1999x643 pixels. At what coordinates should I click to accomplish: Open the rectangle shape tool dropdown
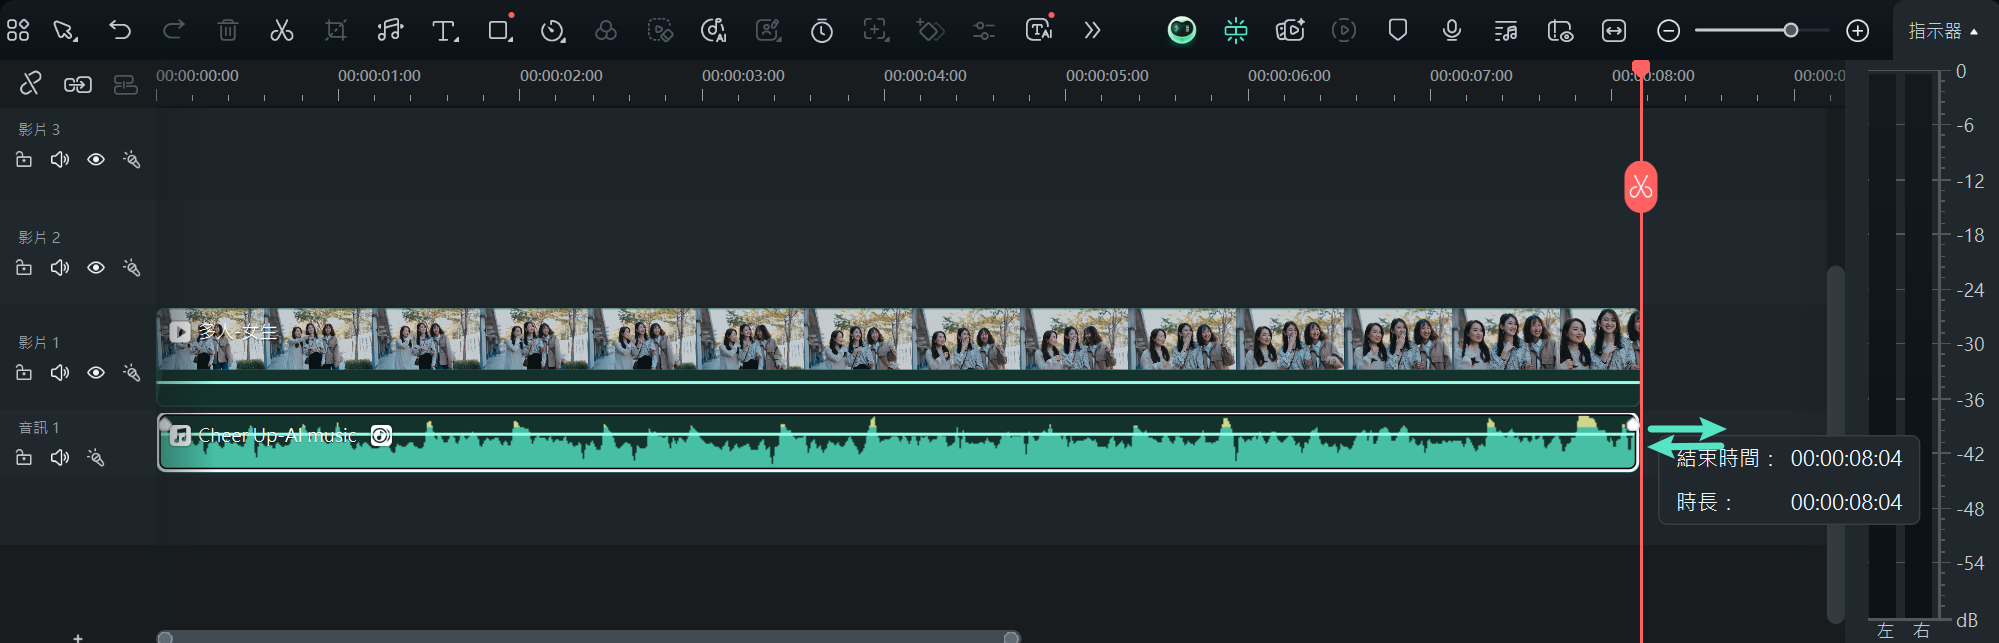click(x=500, y=30)
